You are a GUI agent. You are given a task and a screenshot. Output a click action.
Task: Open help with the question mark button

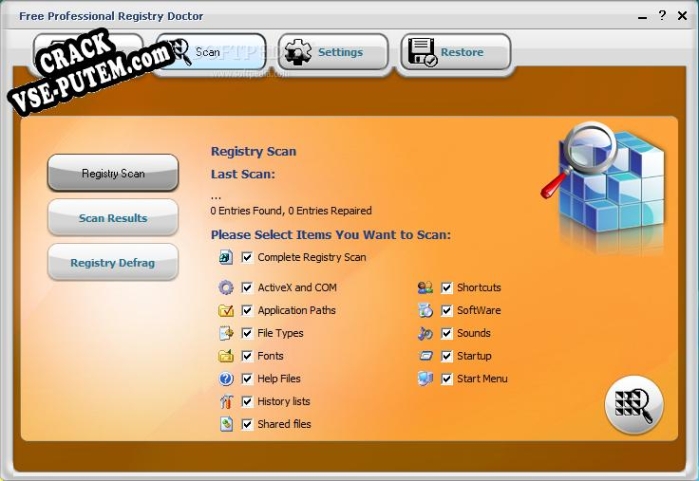coord(662,16)
